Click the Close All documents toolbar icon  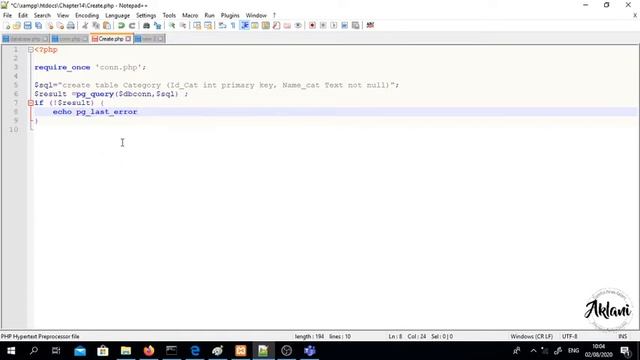(60, 26)
